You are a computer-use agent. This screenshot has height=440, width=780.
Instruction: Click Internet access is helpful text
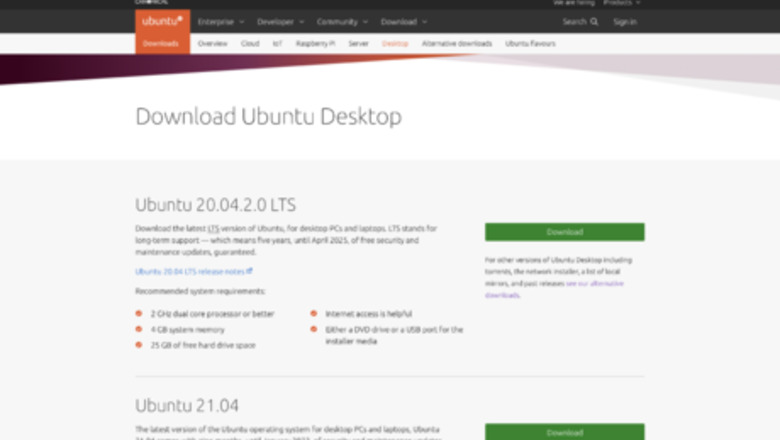click(369, 314)
